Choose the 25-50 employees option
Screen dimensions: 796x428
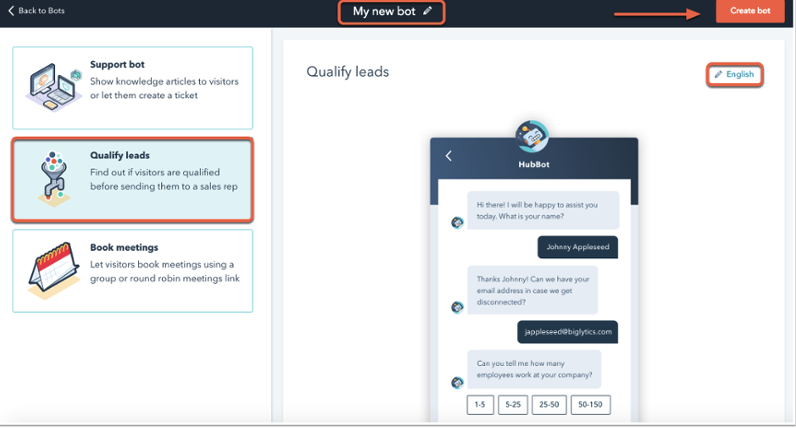[x=549, y=405]
